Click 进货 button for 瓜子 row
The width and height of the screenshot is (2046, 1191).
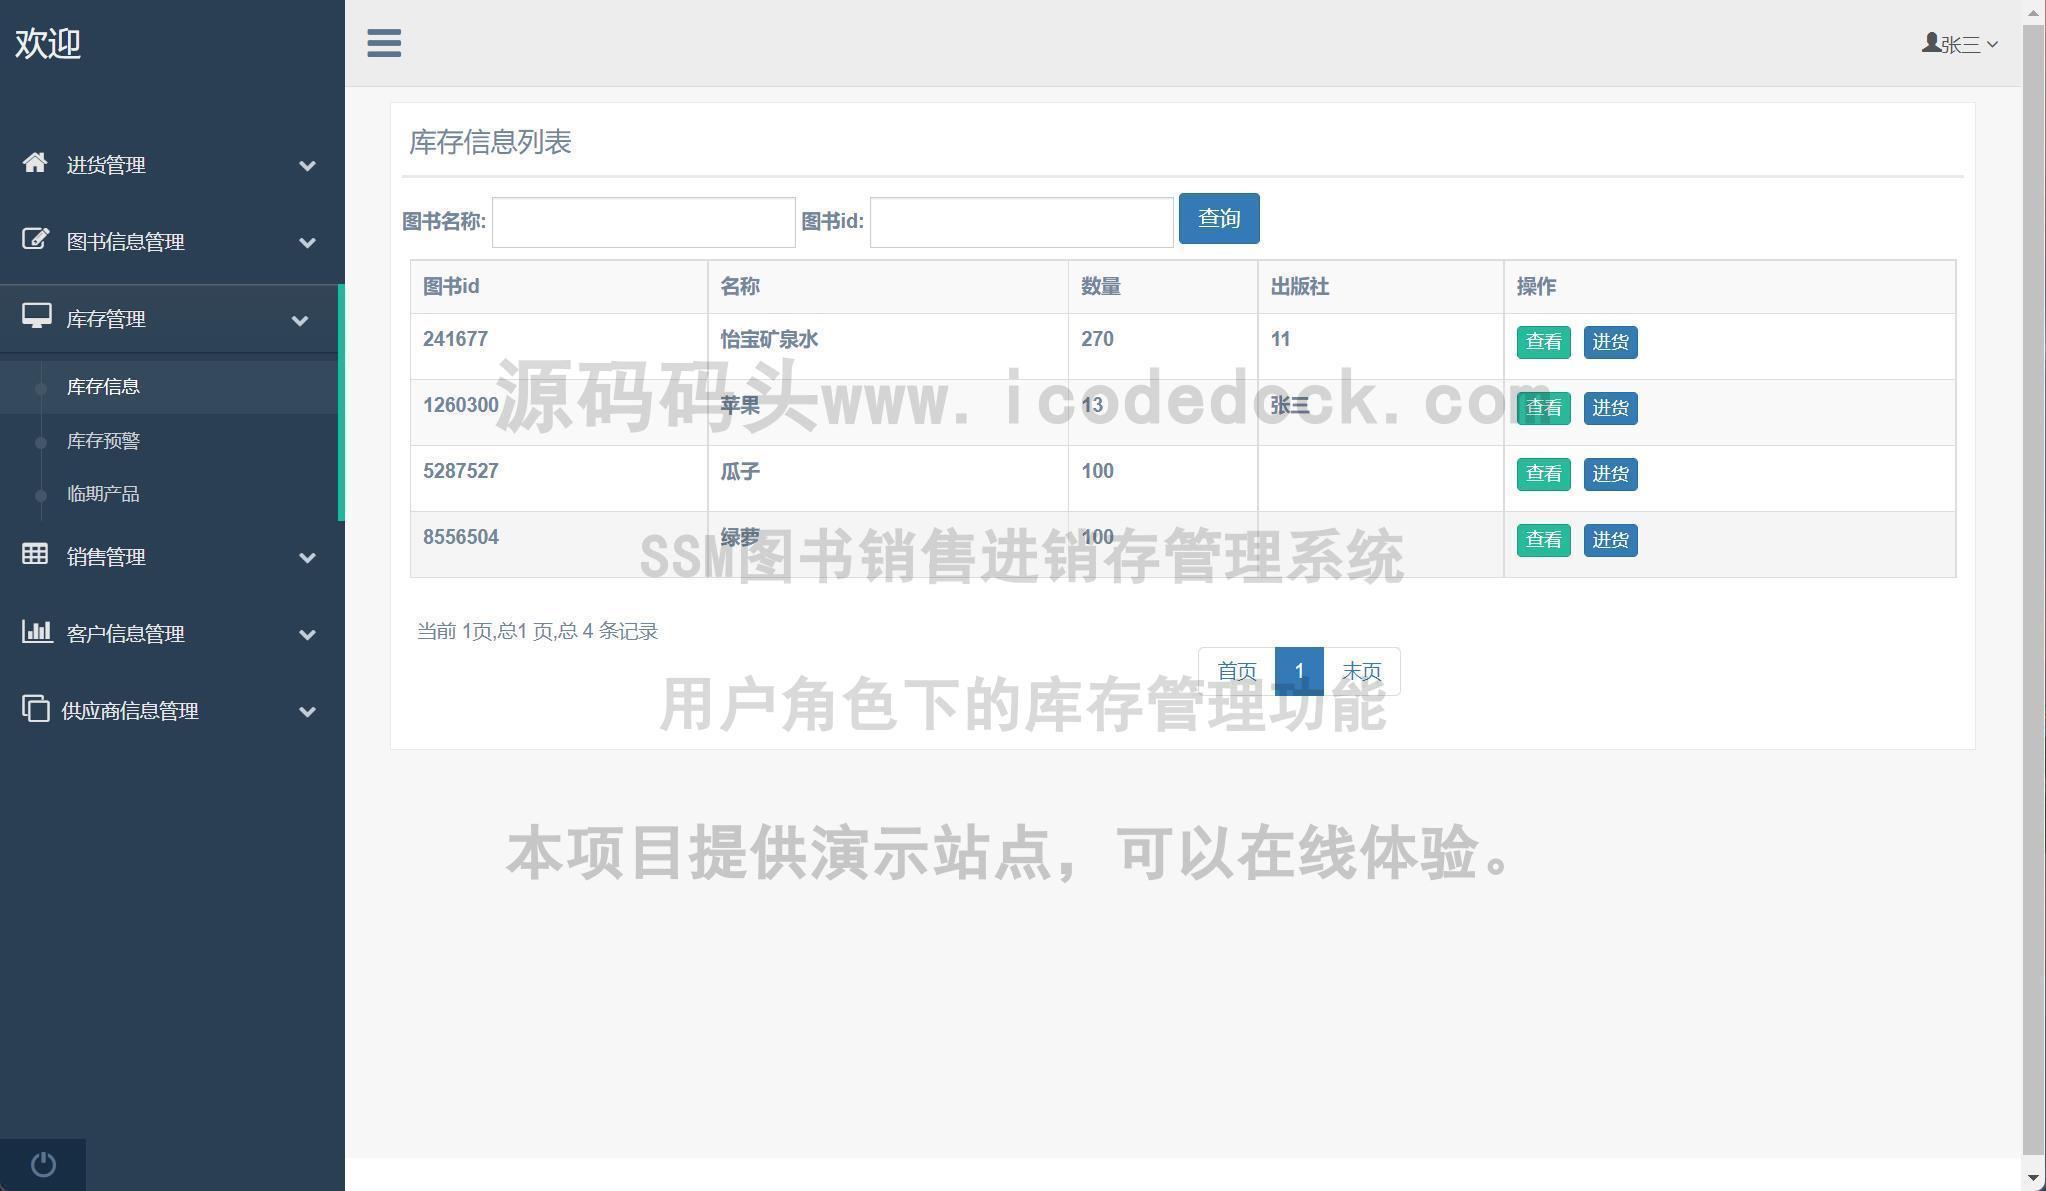click(x=1610, y=474)
